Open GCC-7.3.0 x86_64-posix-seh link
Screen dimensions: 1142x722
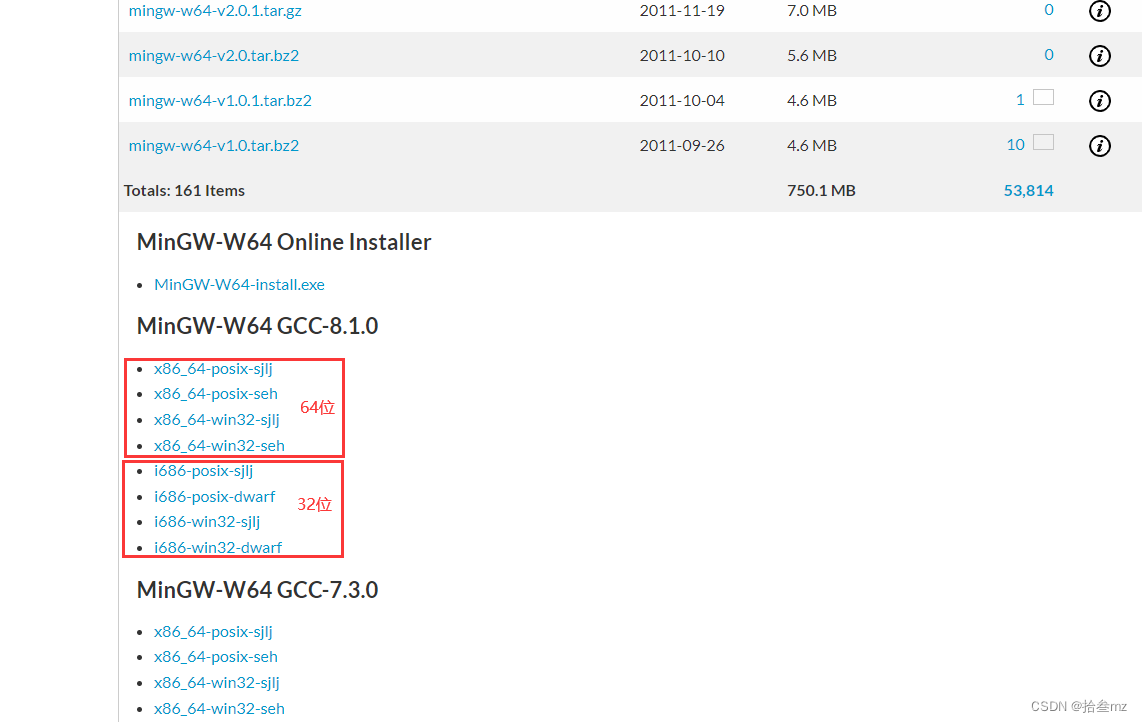[x=216, y=657]
